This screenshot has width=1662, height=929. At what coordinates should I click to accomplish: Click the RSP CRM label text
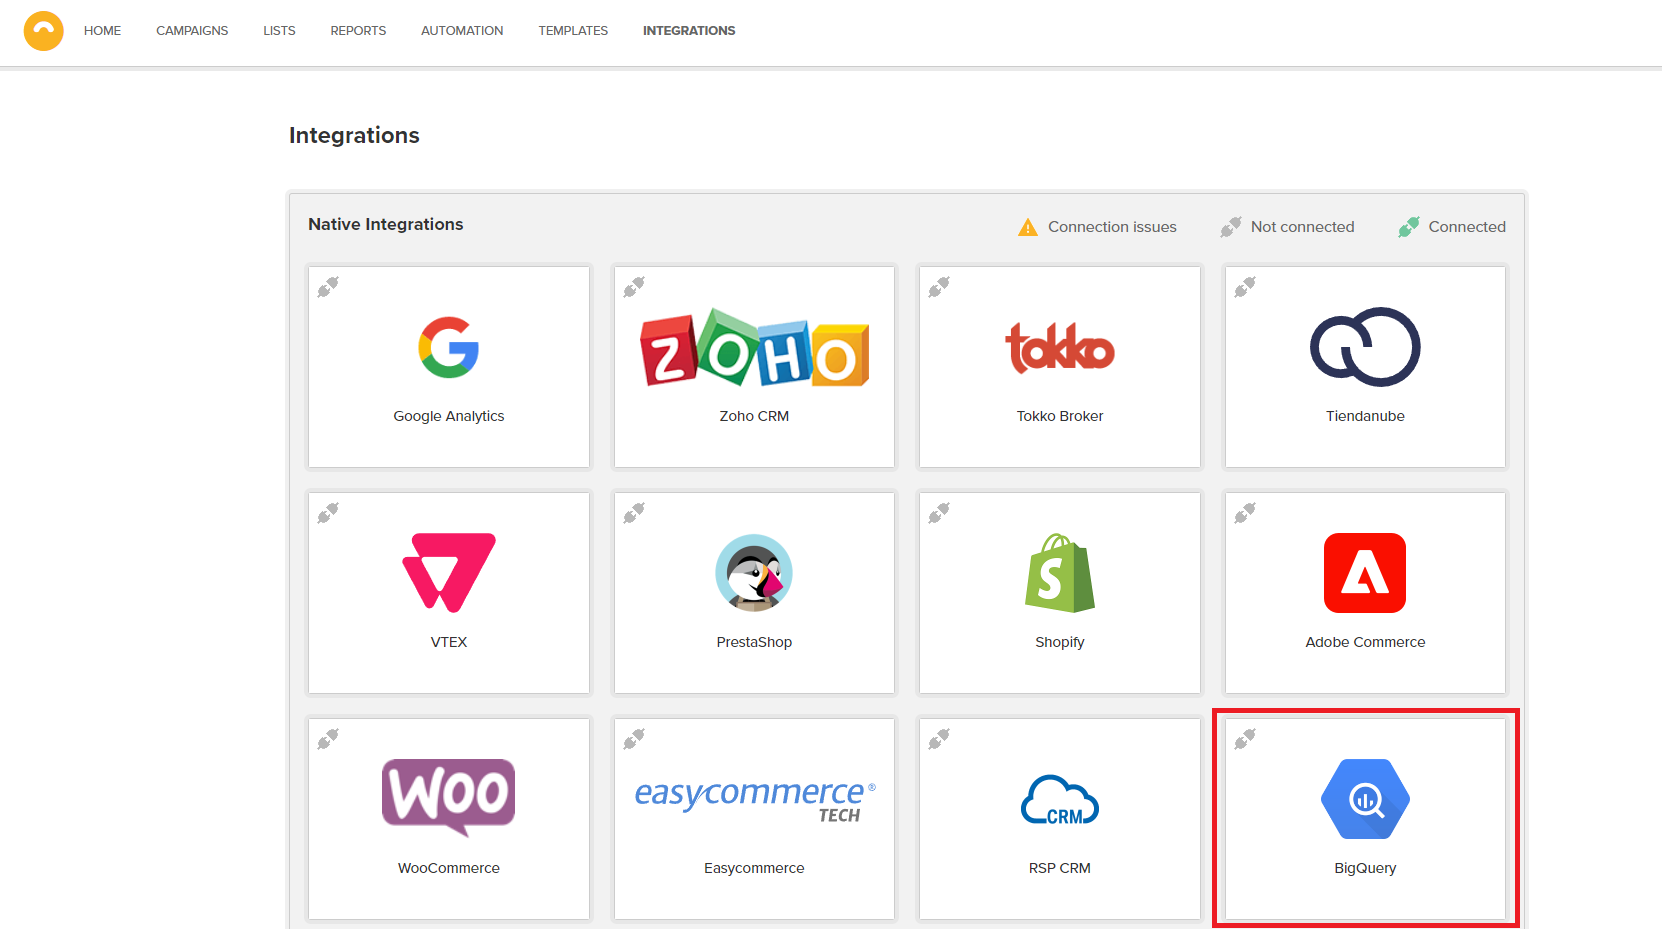tap(1060, 868)
